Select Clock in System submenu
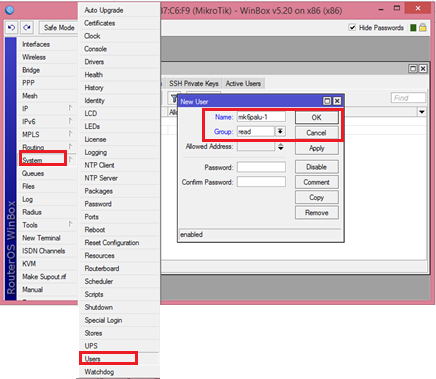Viewport: 436px width, 379px height. (118, 36)
